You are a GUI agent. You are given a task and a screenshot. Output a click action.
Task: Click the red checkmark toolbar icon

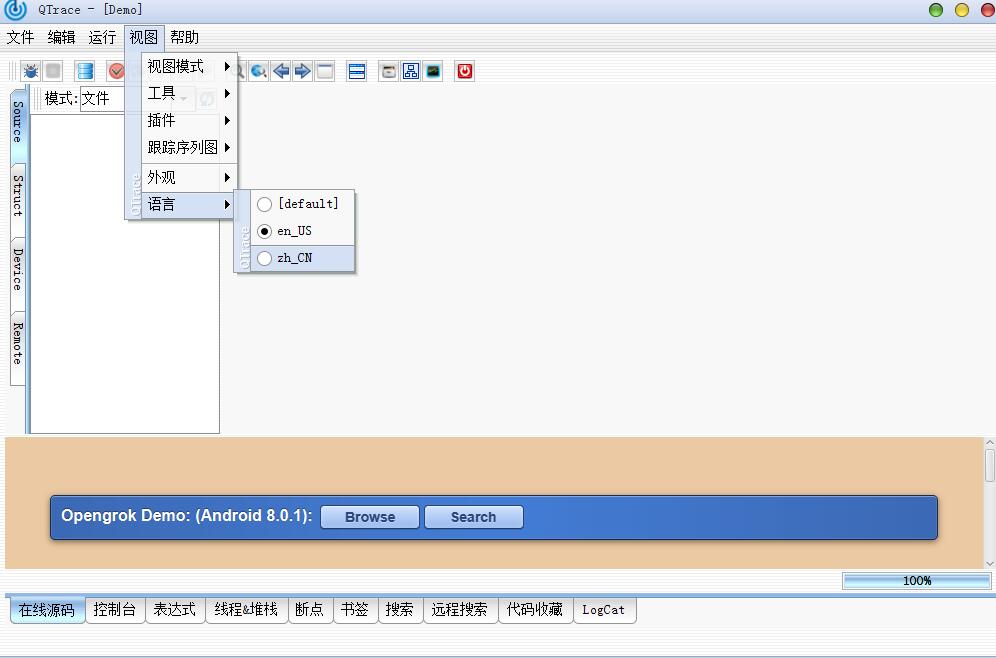(116, 71)
